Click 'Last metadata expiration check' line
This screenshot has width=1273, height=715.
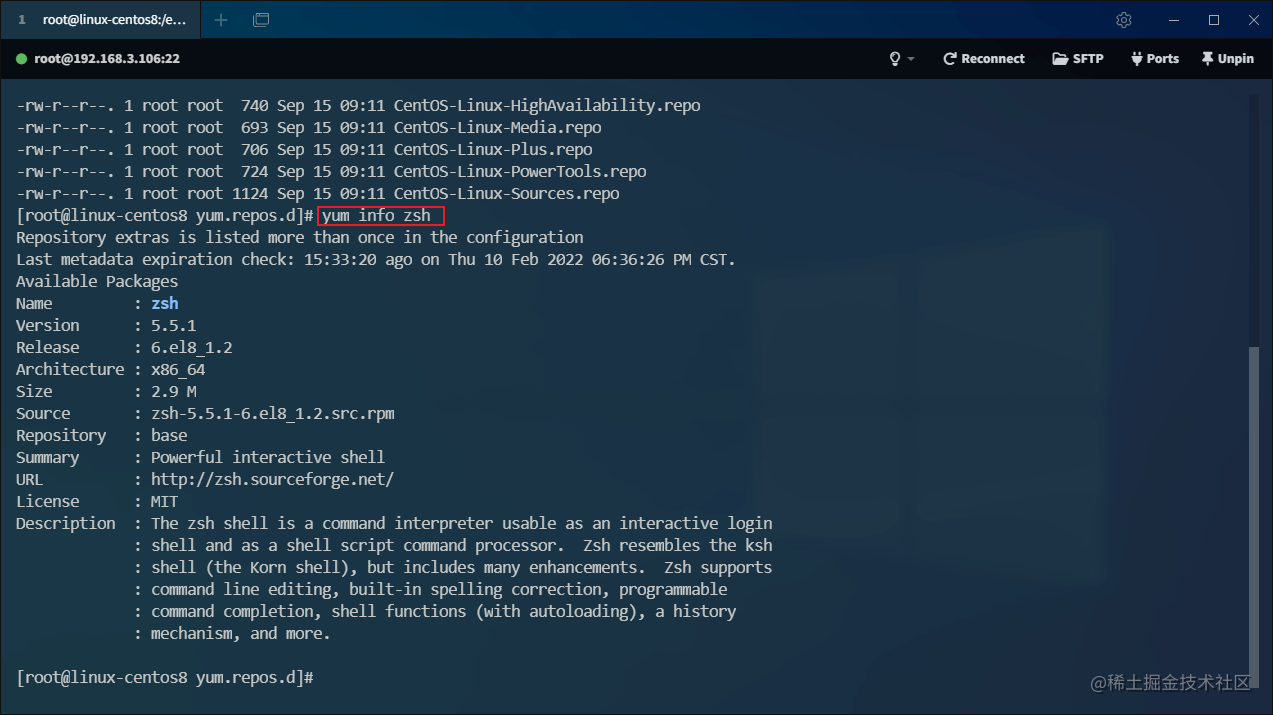click(376, 260)
